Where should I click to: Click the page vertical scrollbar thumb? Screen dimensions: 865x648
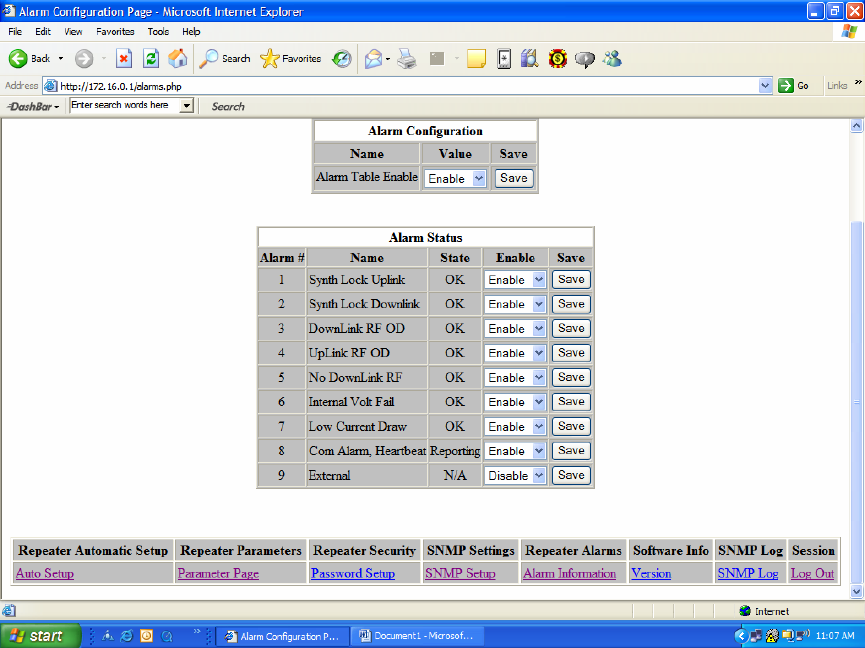(x=856, y=401)
